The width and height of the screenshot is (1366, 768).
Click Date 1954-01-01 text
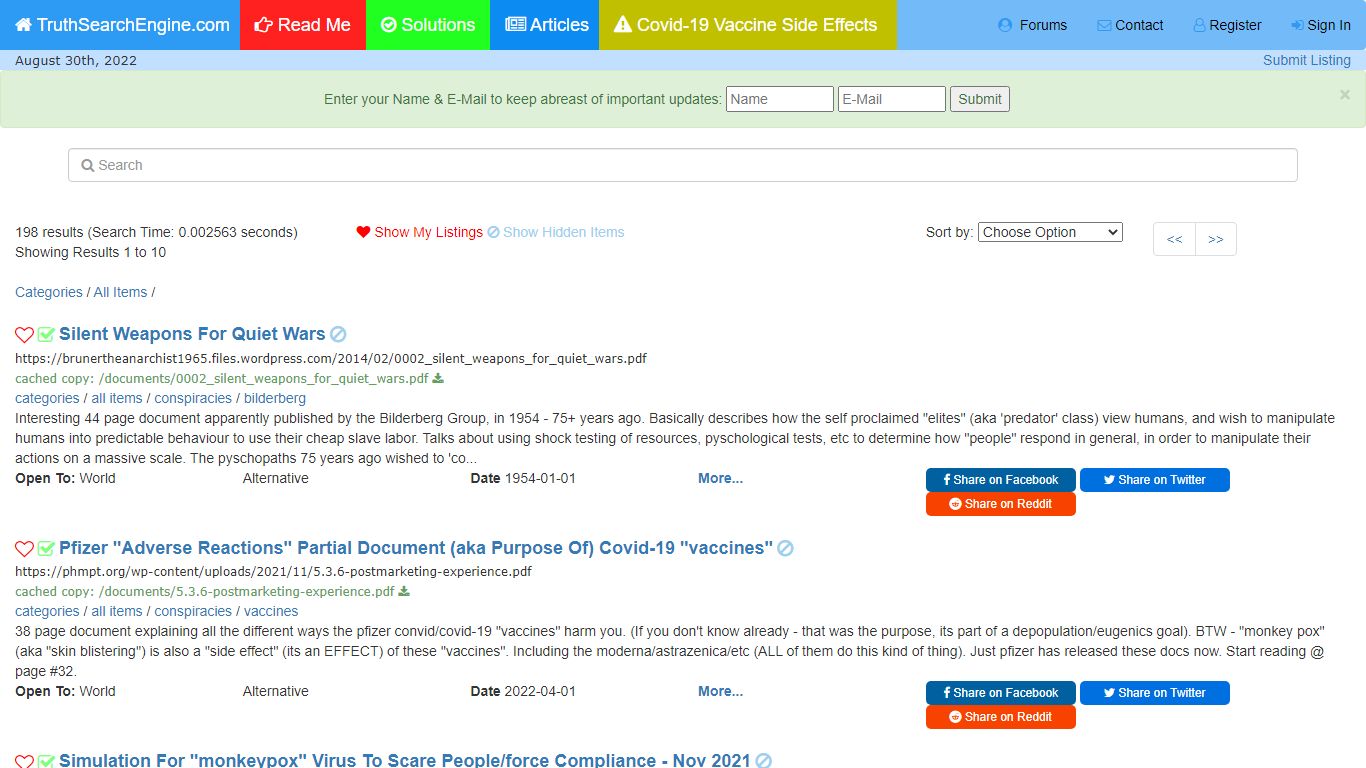pos(523,478)
